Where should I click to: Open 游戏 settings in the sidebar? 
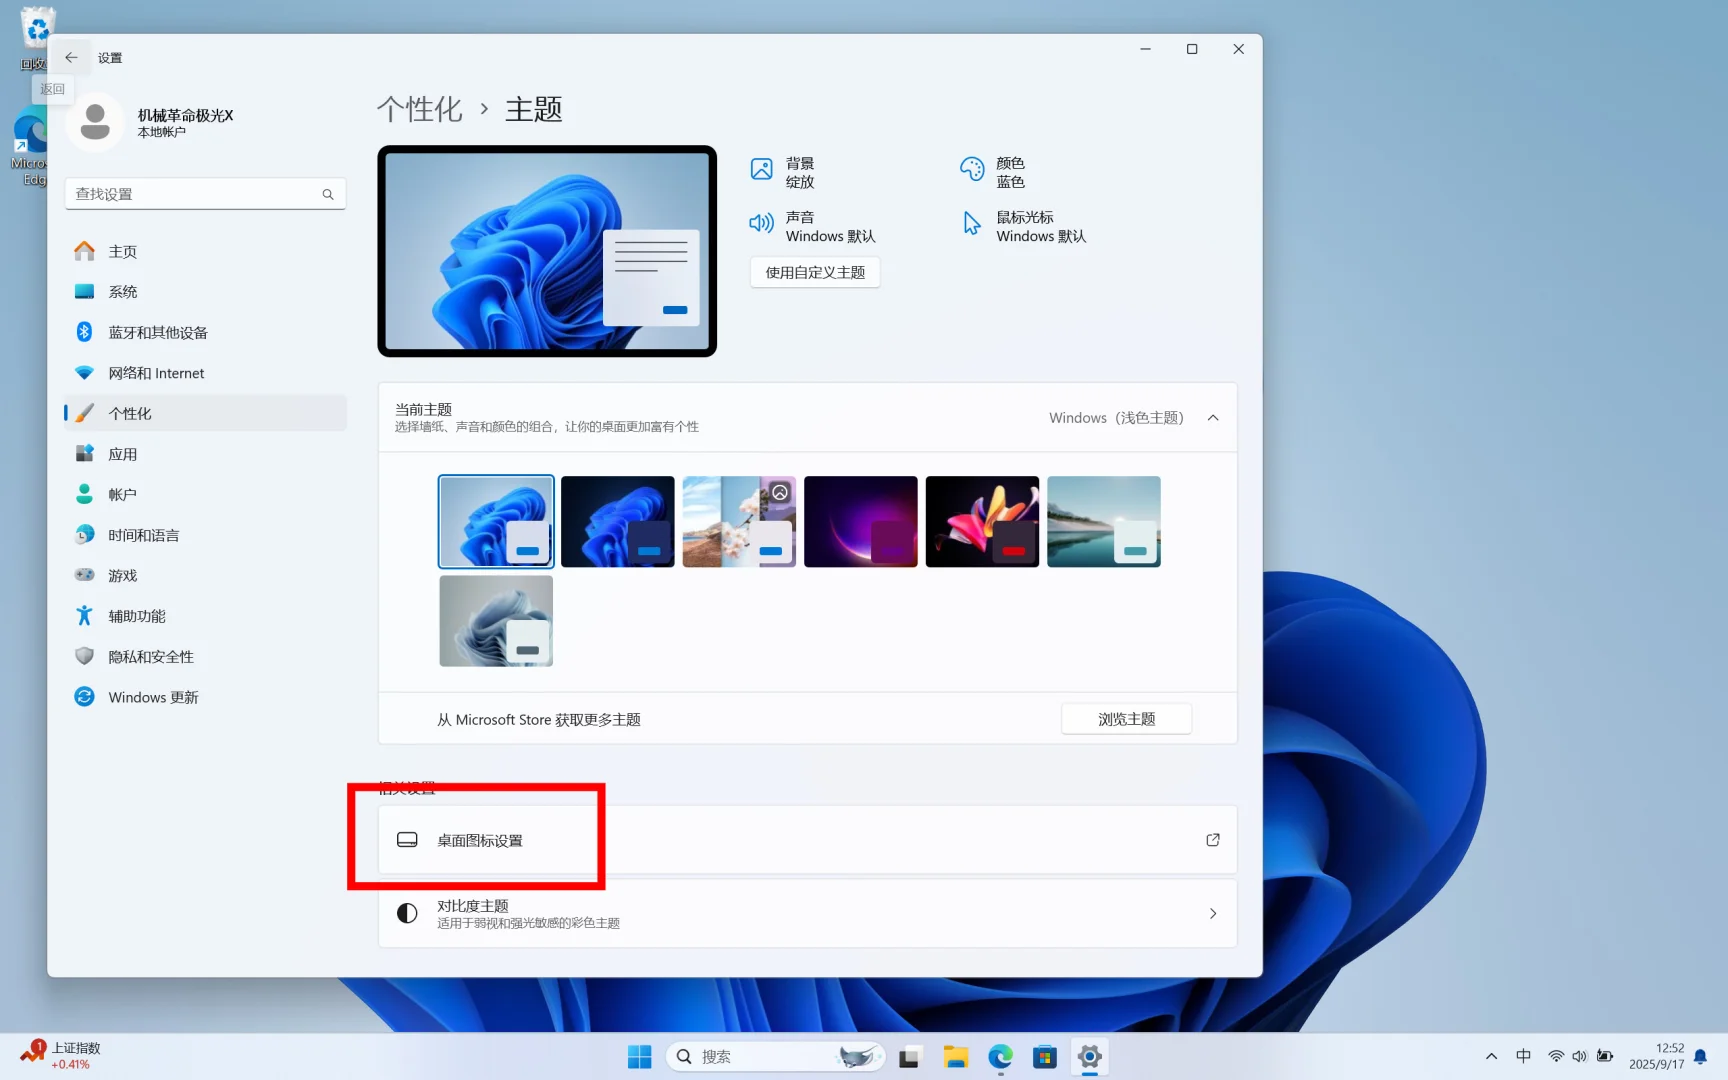123,575
